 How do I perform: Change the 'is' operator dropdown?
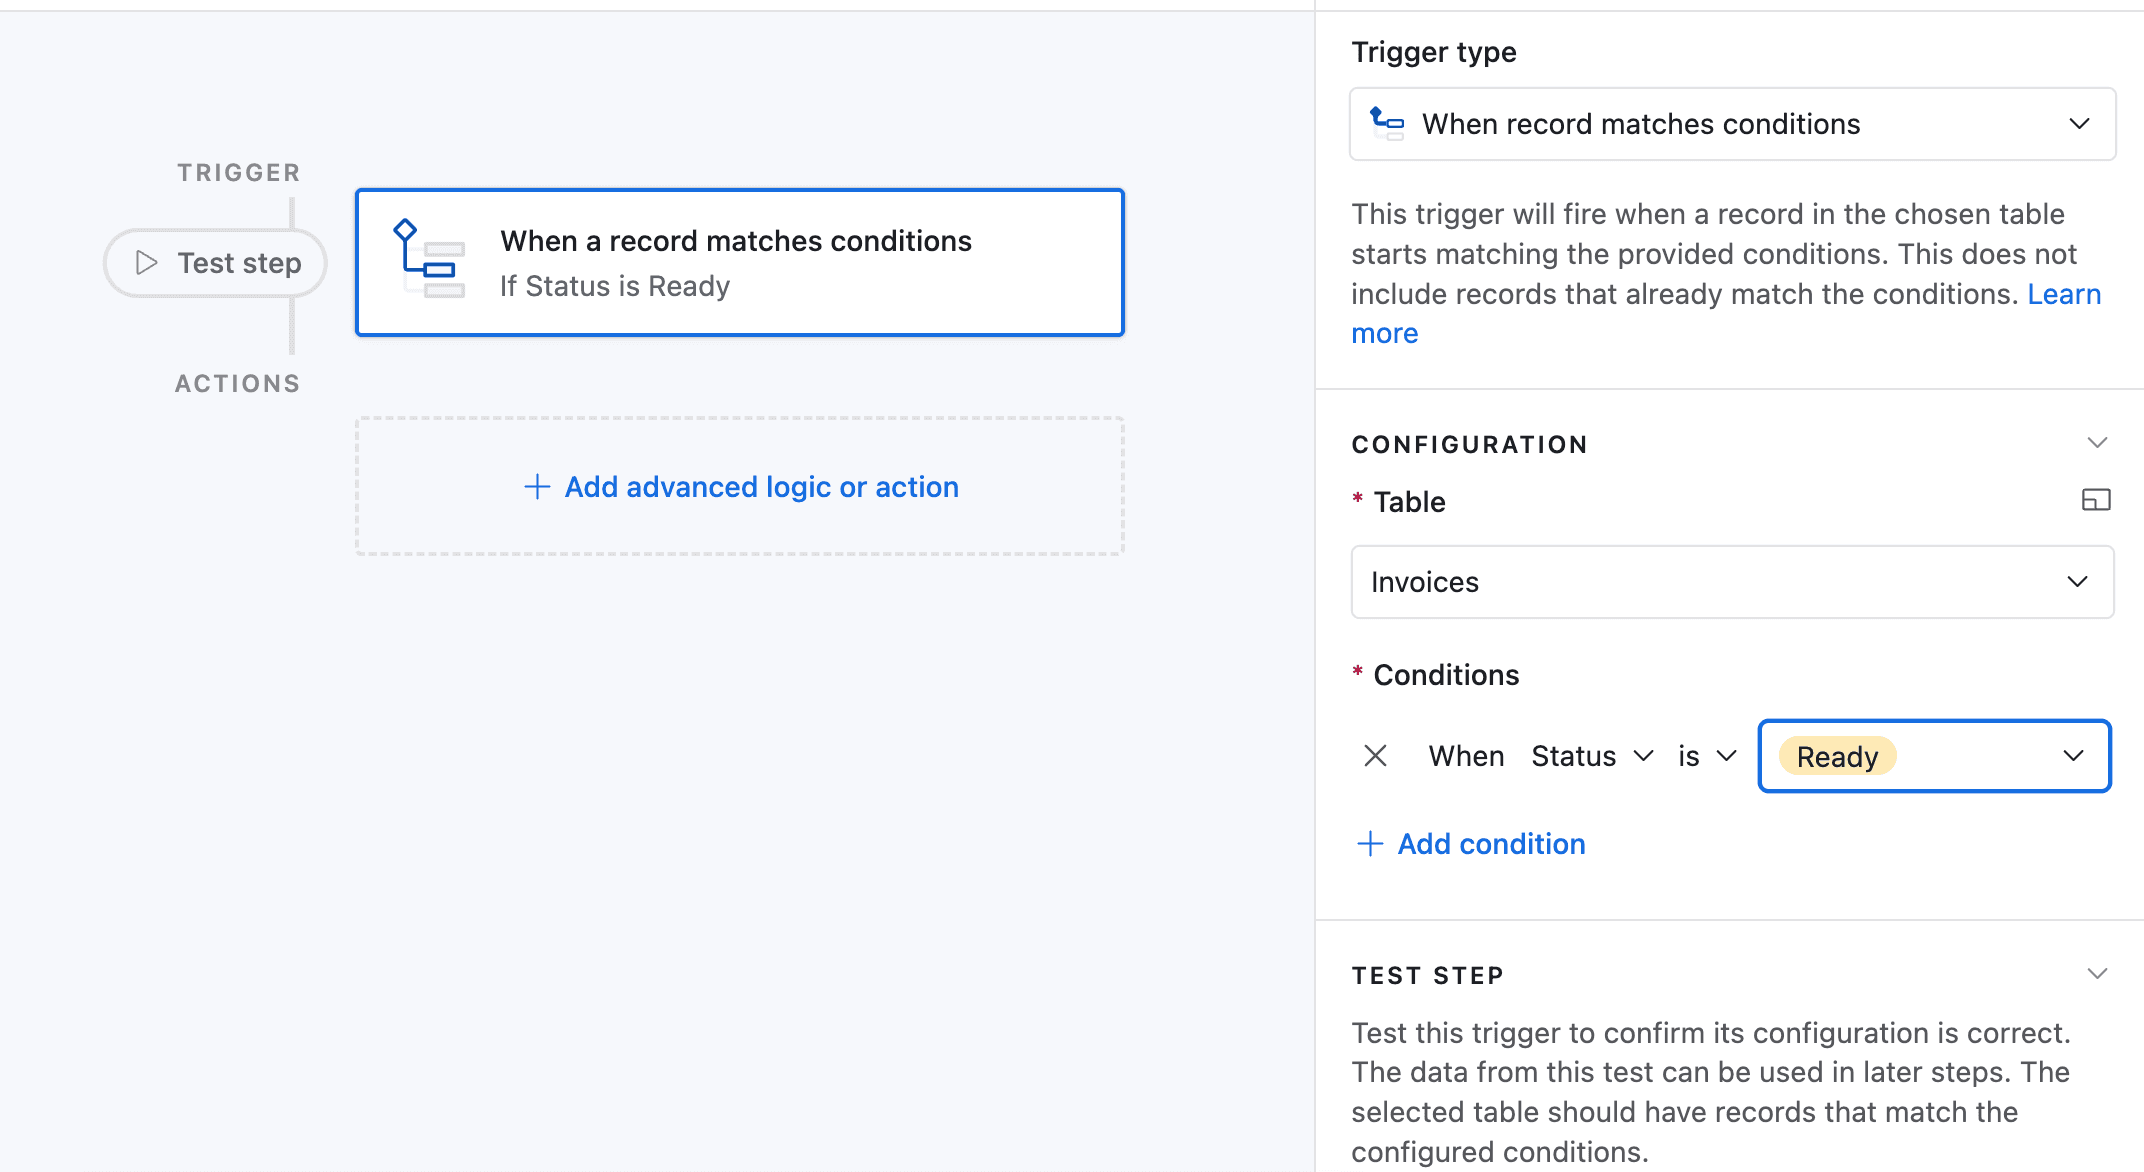(x=1706, y=756)
